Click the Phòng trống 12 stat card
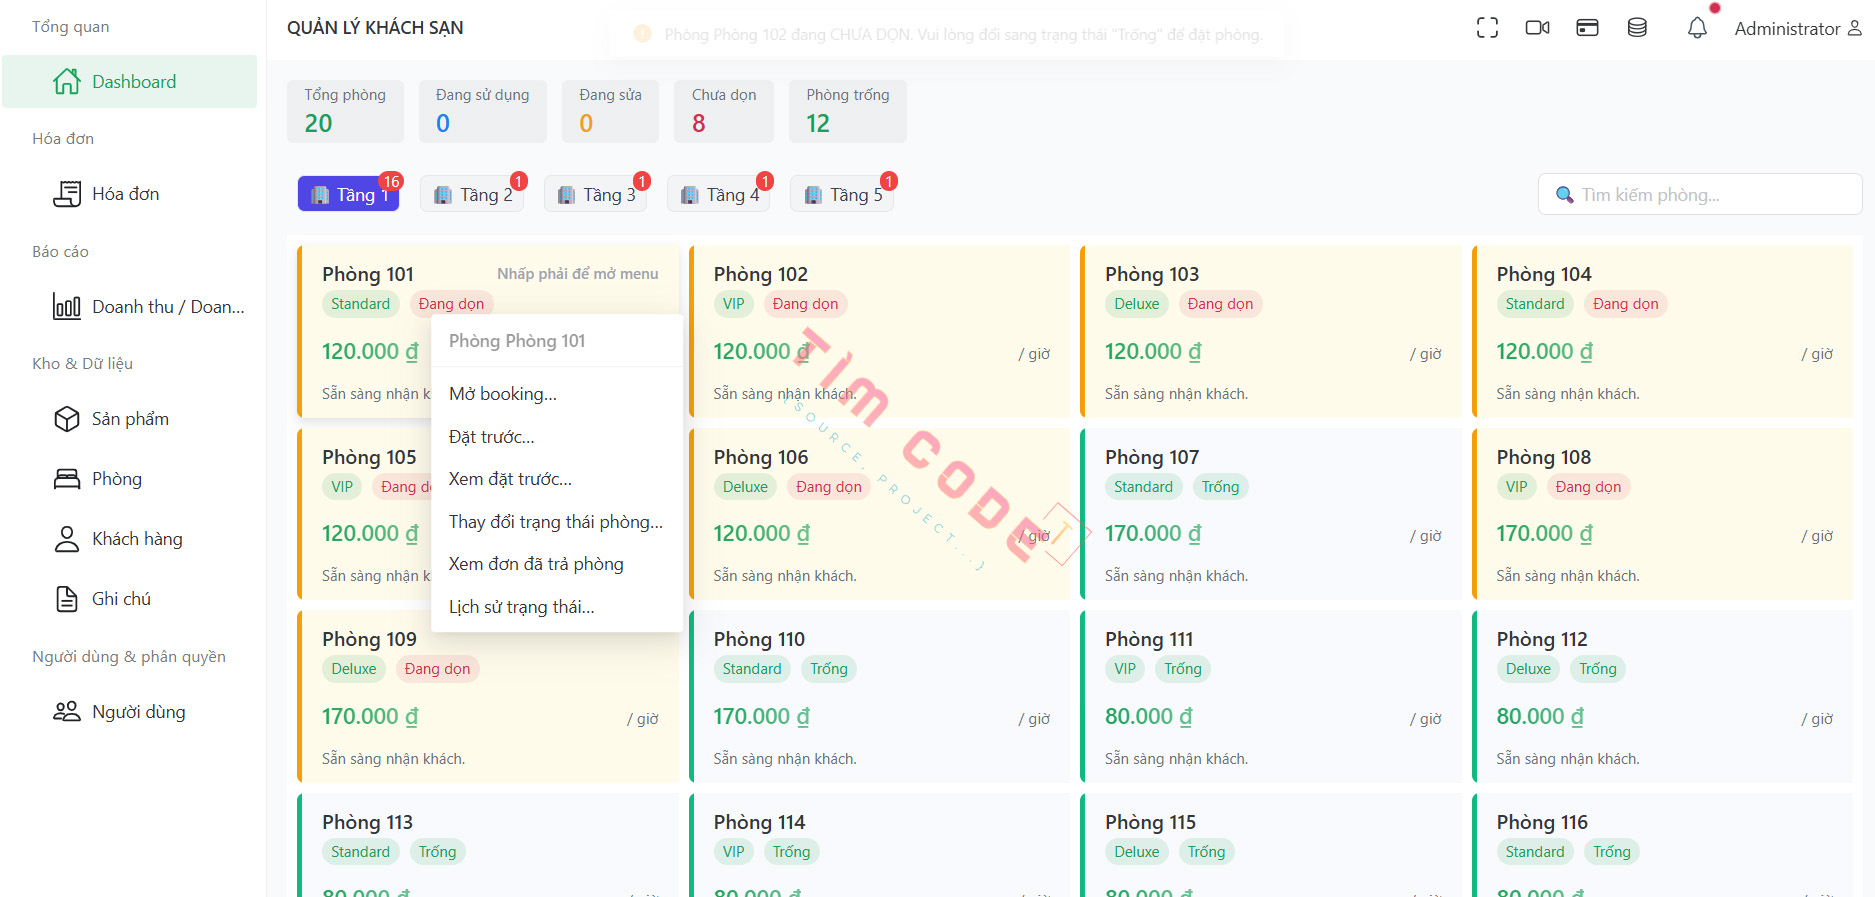This screenshot has height=897, width=1875. [848, 111]
